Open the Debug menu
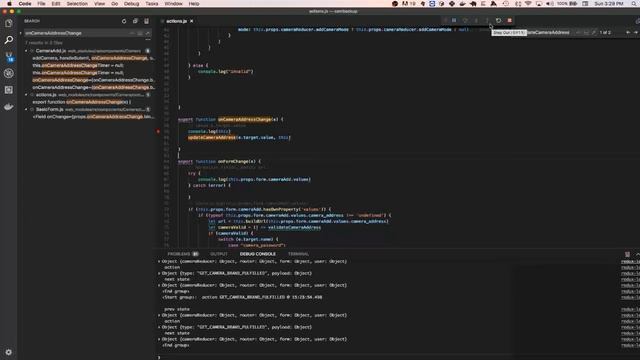Screen dimensions: 640x360 [x=131, y=4]
